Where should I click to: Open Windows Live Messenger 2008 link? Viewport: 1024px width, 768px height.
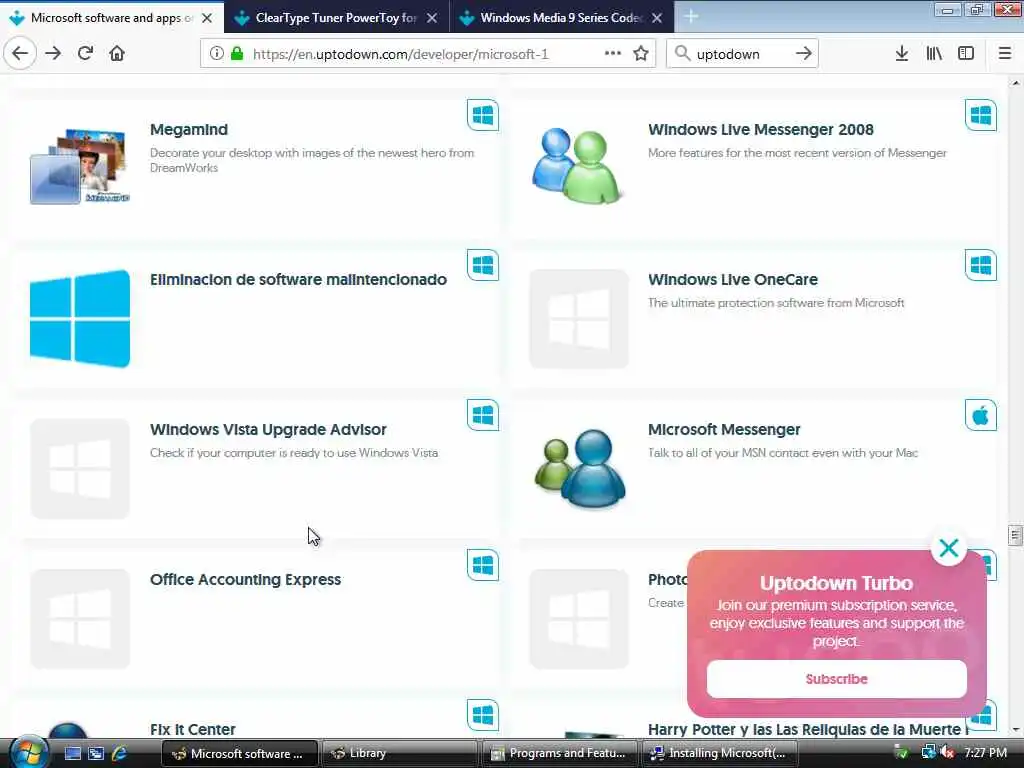tap(760, 129)
